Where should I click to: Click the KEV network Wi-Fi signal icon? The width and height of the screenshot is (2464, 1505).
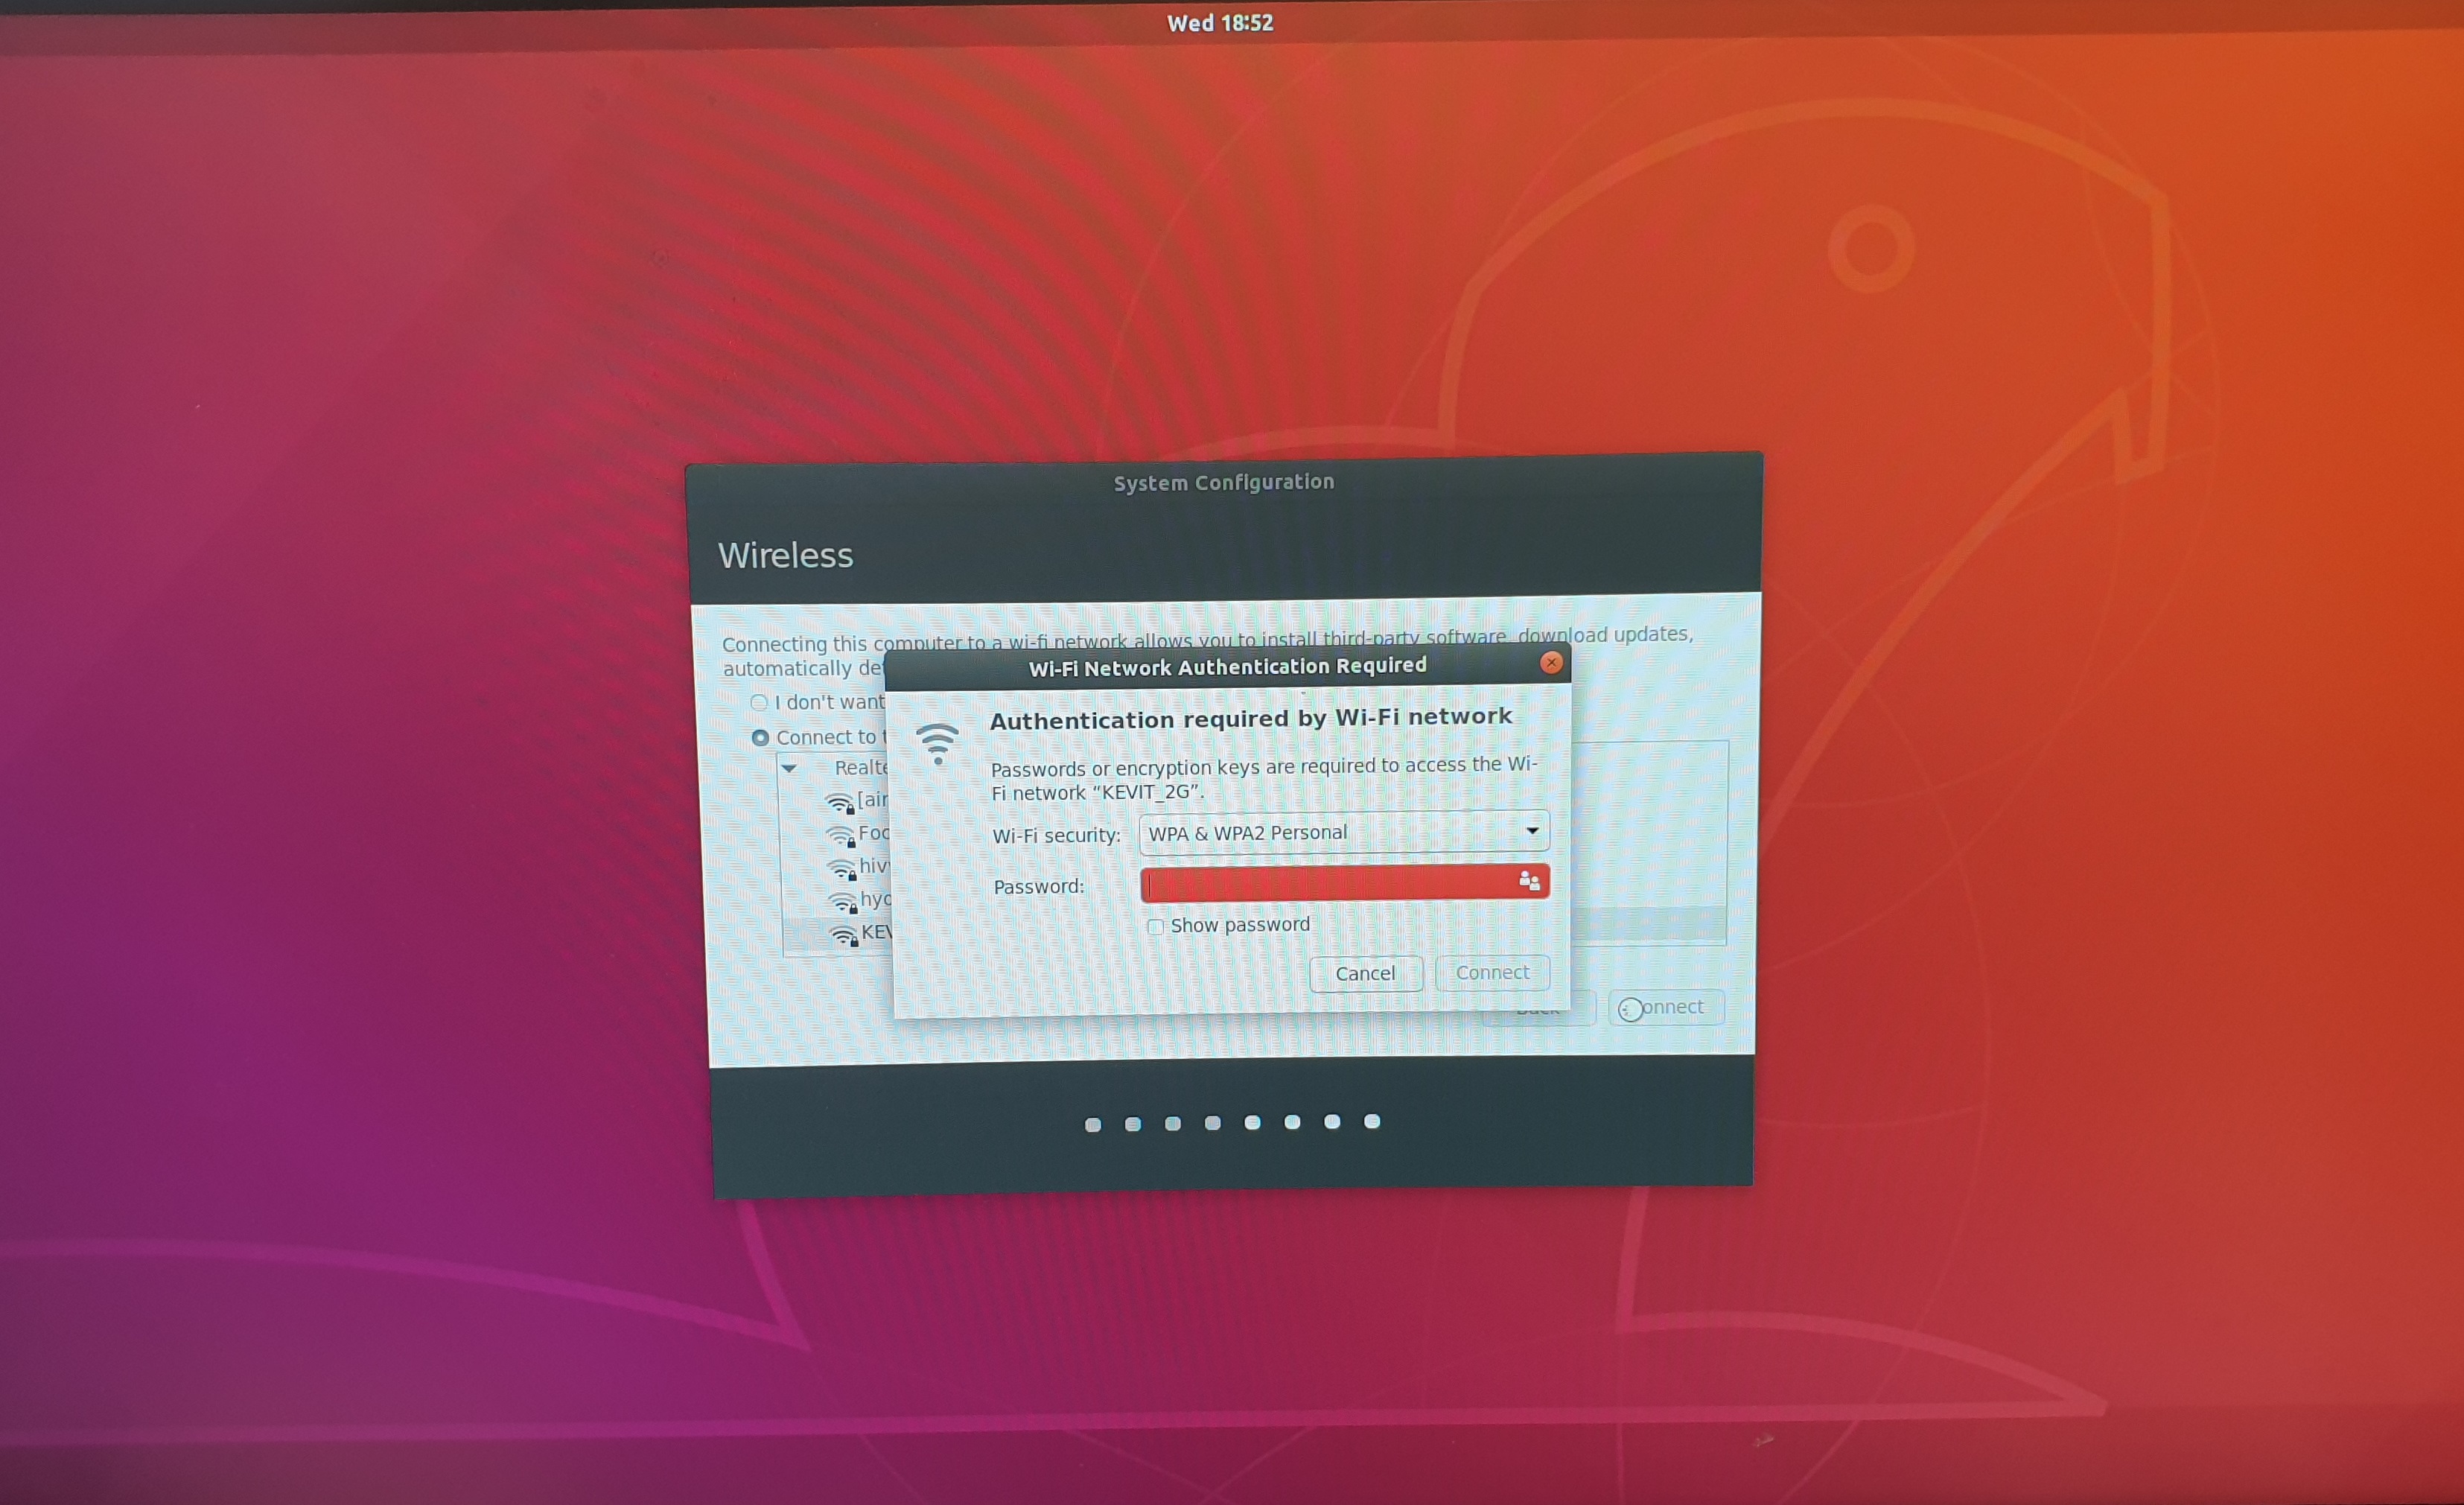click(845, 936)
